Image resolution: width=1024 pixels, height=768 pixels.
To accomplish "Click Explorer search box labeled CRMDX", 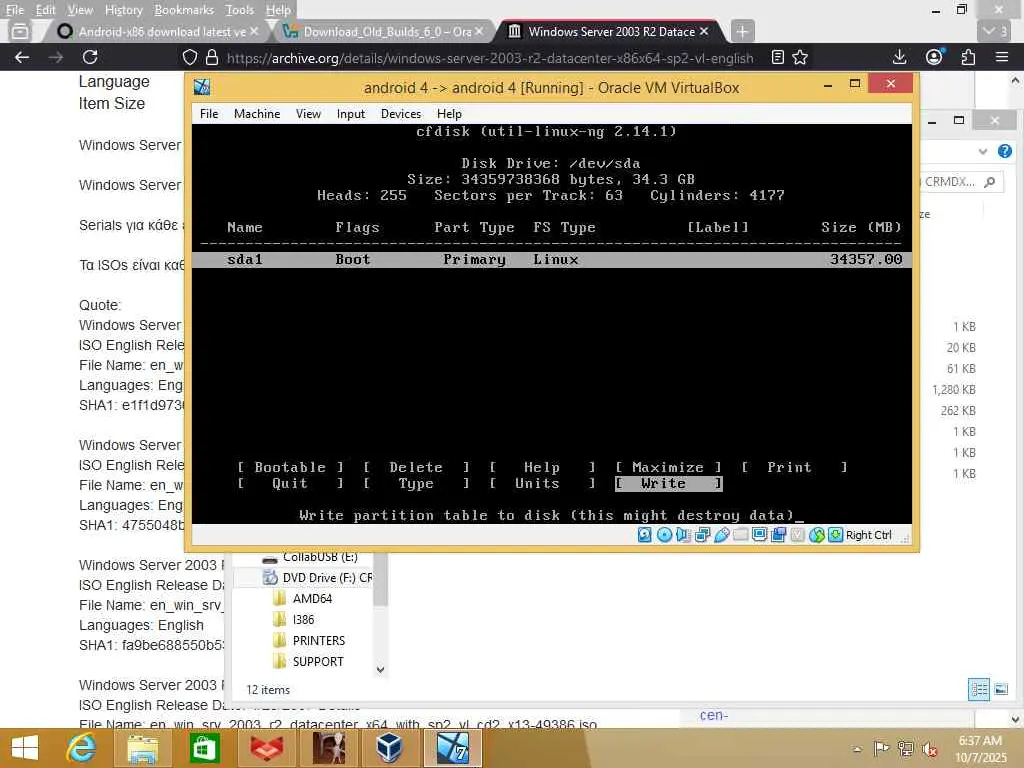I will tap(960, 182).
